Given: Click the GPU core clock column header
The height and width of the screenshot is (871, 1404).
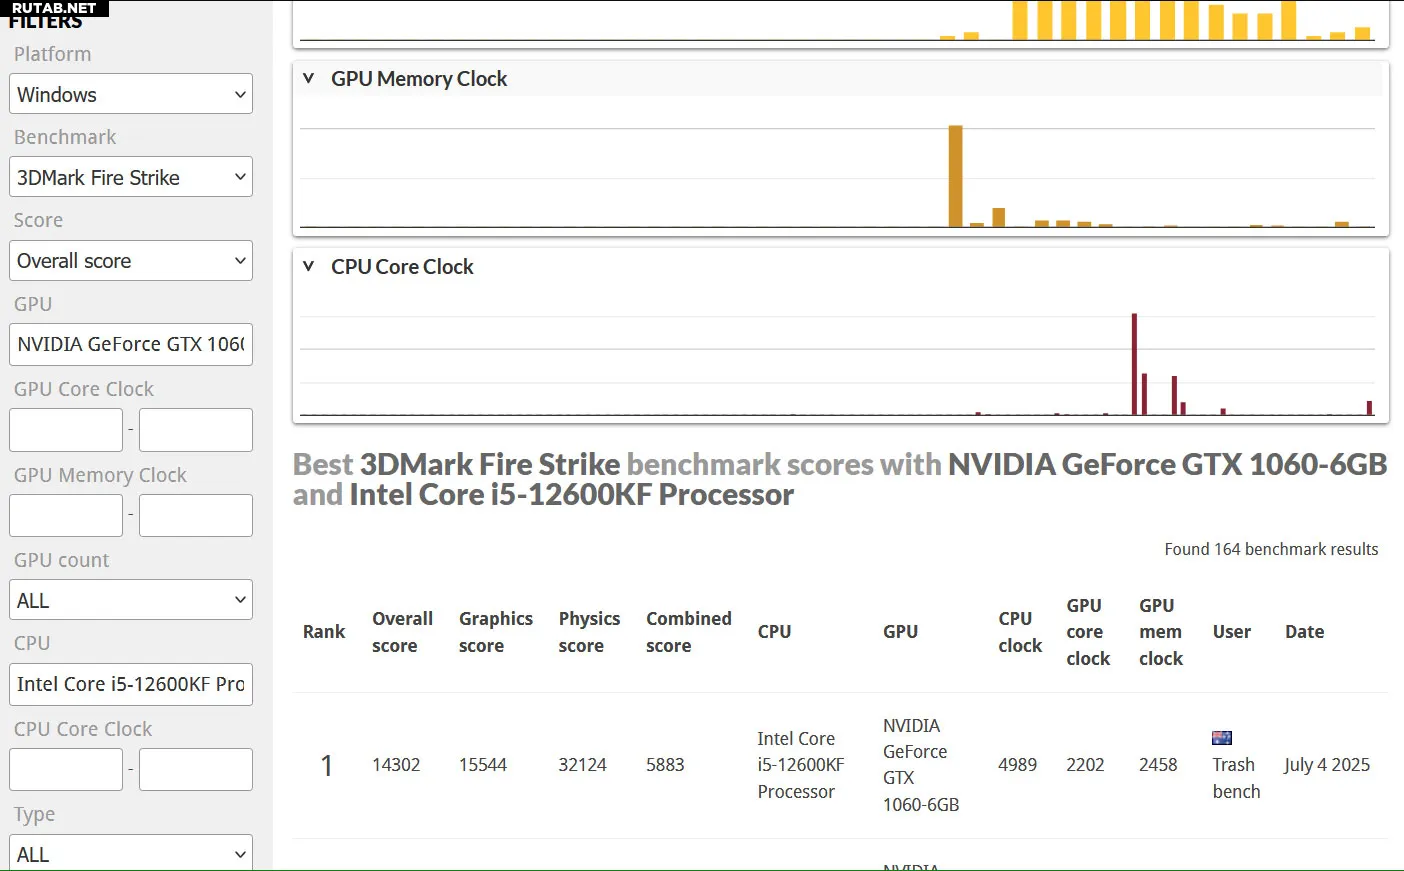Looking at the screenshot, I should 1088,632.
